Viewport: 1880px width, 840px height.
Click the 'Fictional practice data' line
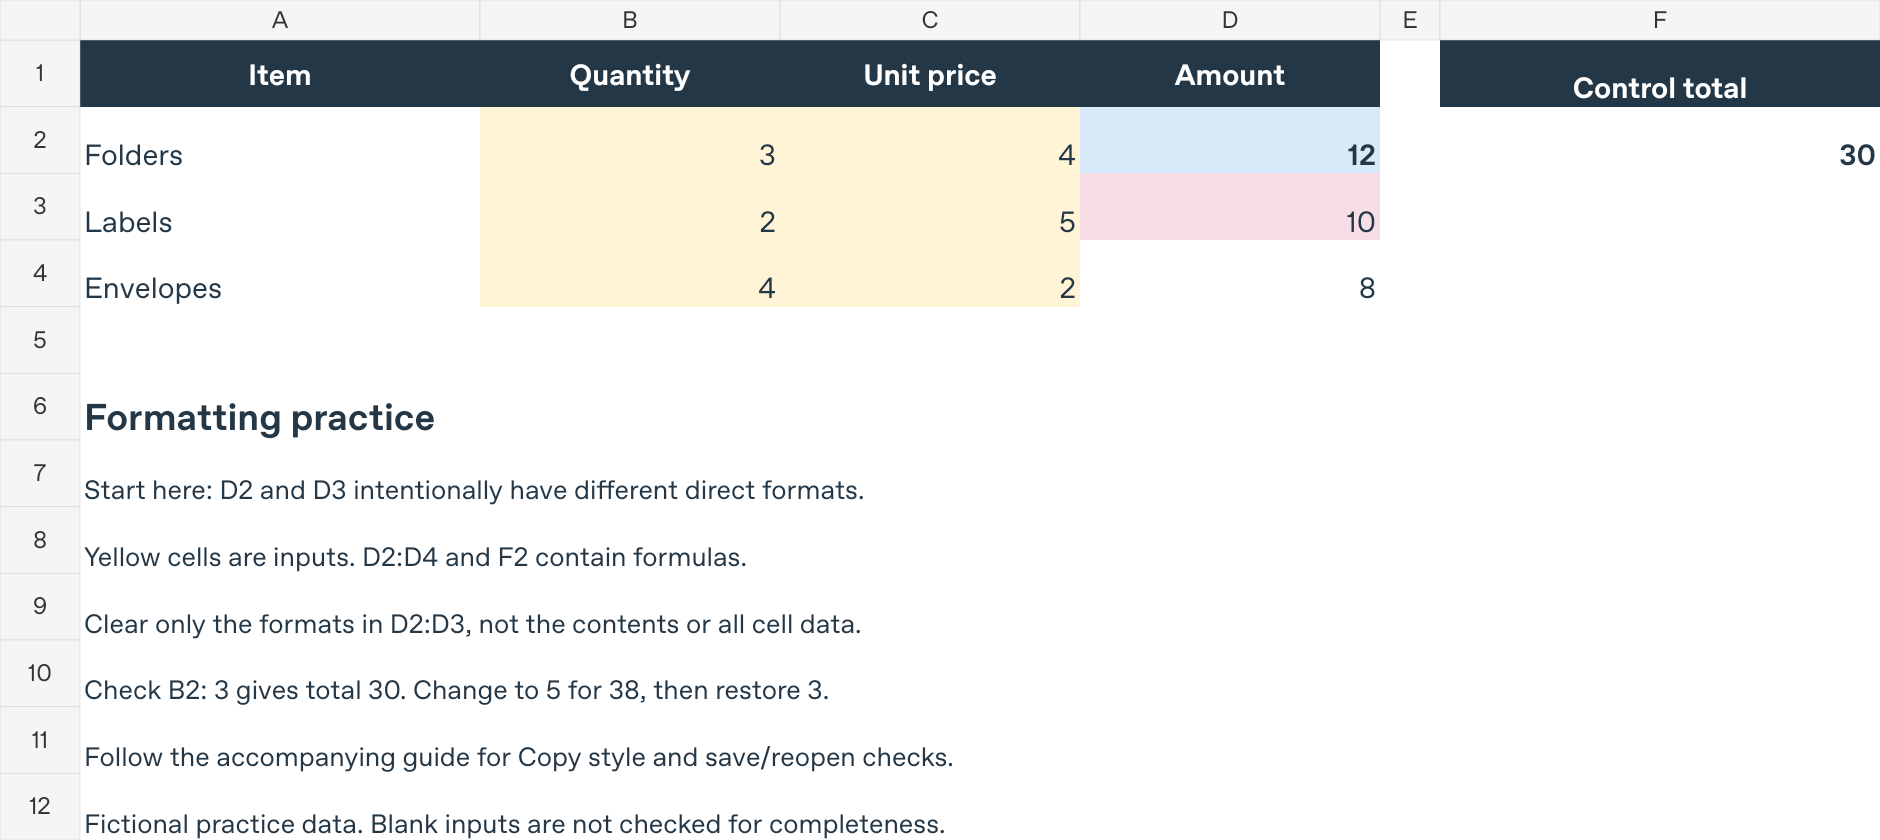515,824
